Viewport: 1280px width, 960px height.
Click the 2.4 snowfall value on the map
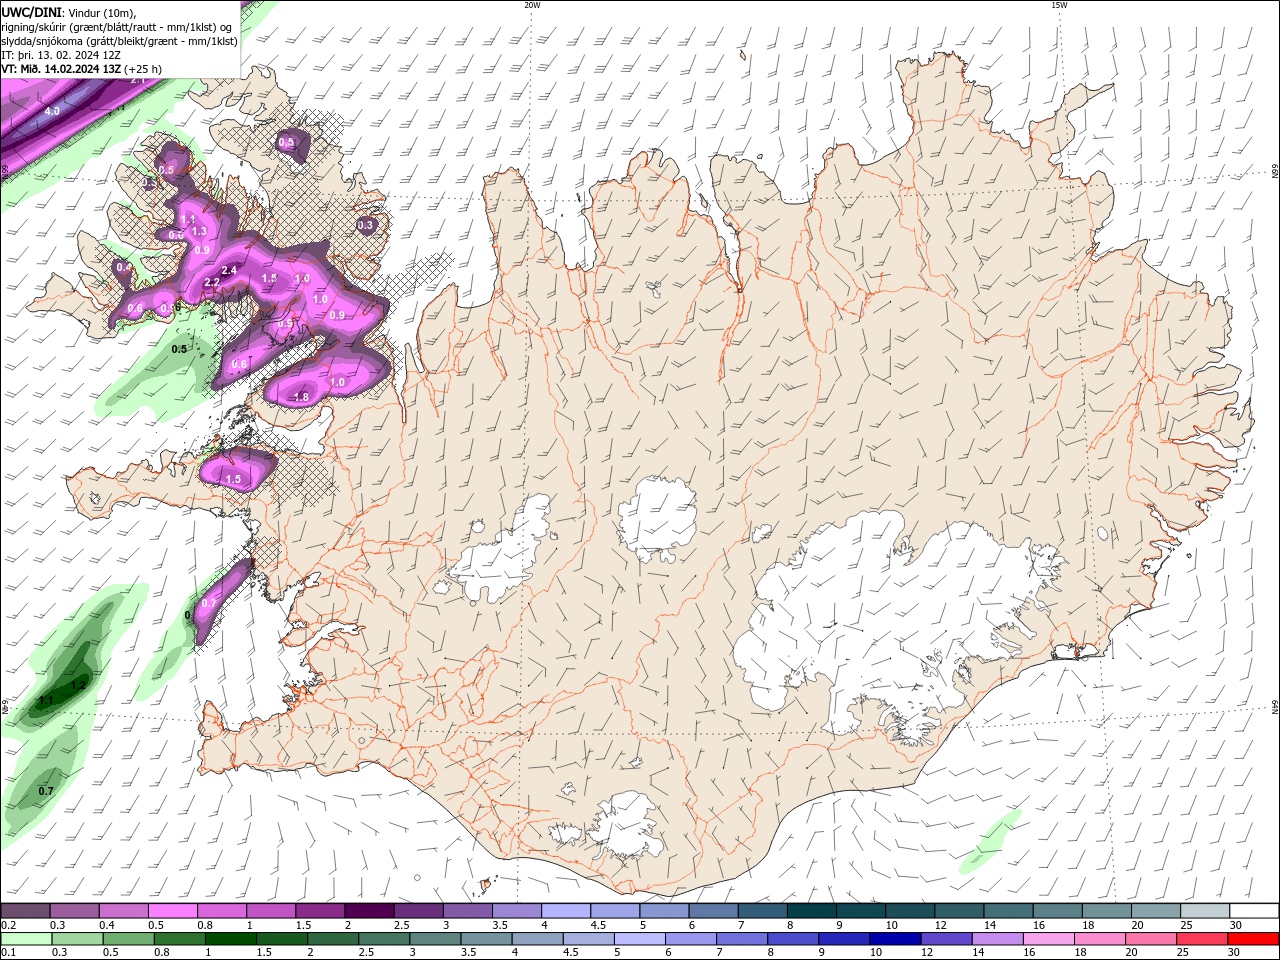(228, 270)
